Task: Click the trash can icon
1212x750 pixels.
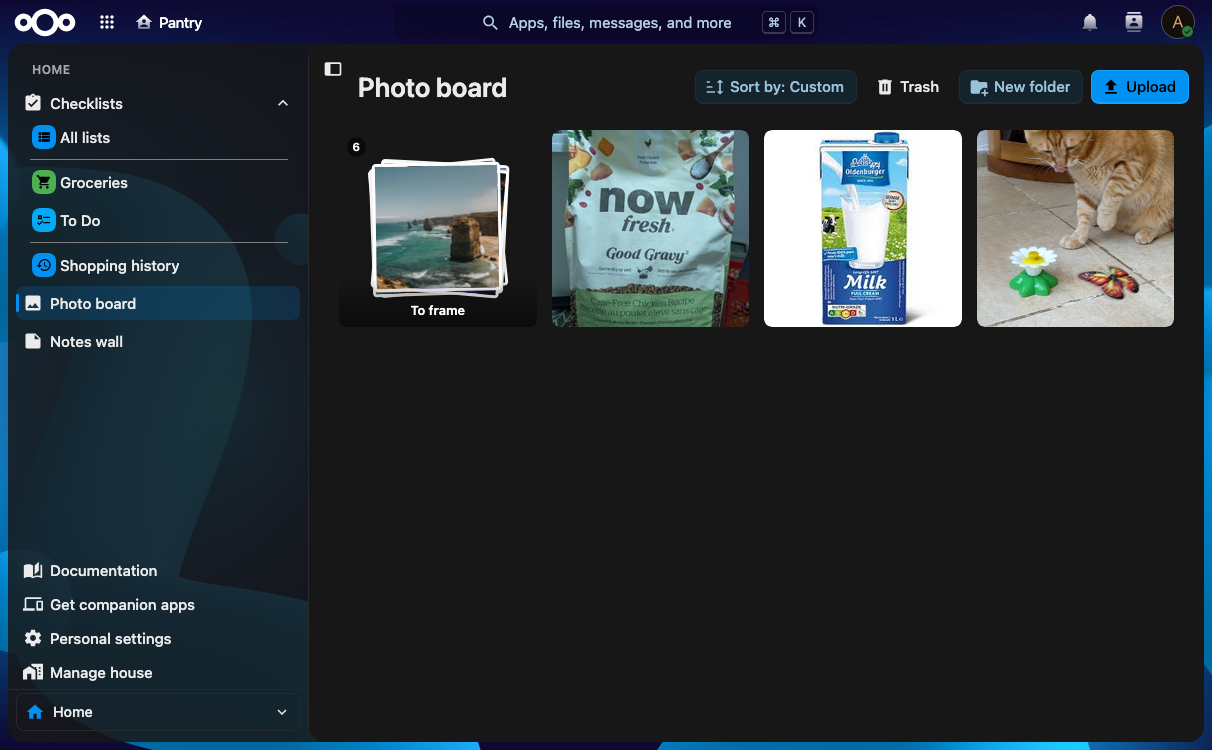Action: point(885,87)
